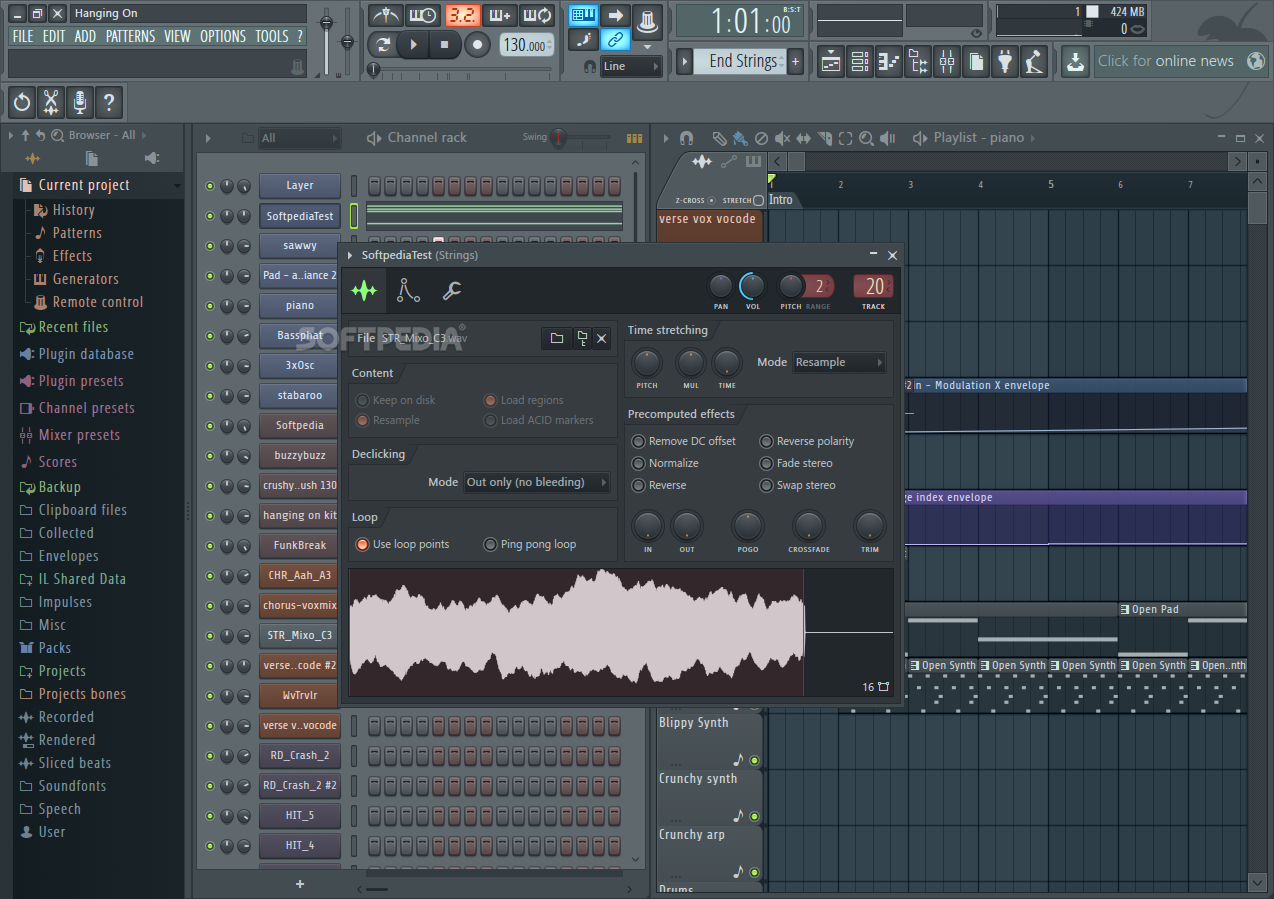Open wrench miscellaneous settings in SoftpediaTest
Image resolution: width=1274 pixels, height=899 pixels.
coord(451,291)
